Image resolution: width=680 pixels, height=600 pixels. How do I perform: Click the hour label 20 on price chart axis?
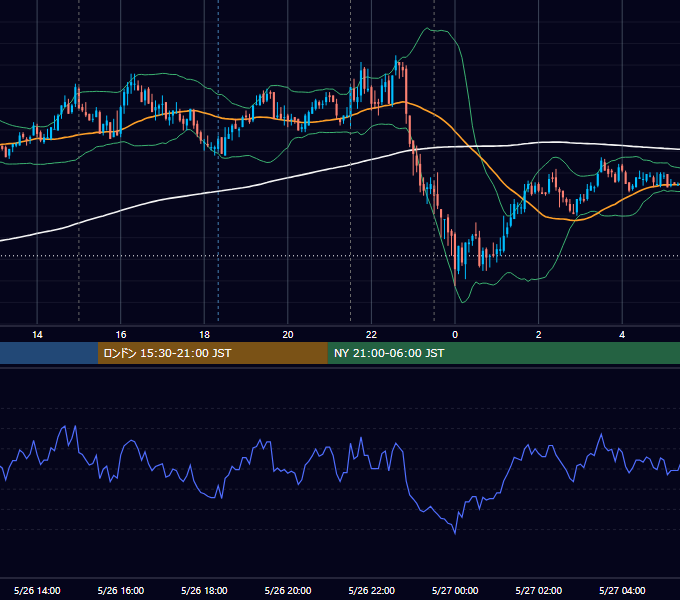(x=288, y=335)
